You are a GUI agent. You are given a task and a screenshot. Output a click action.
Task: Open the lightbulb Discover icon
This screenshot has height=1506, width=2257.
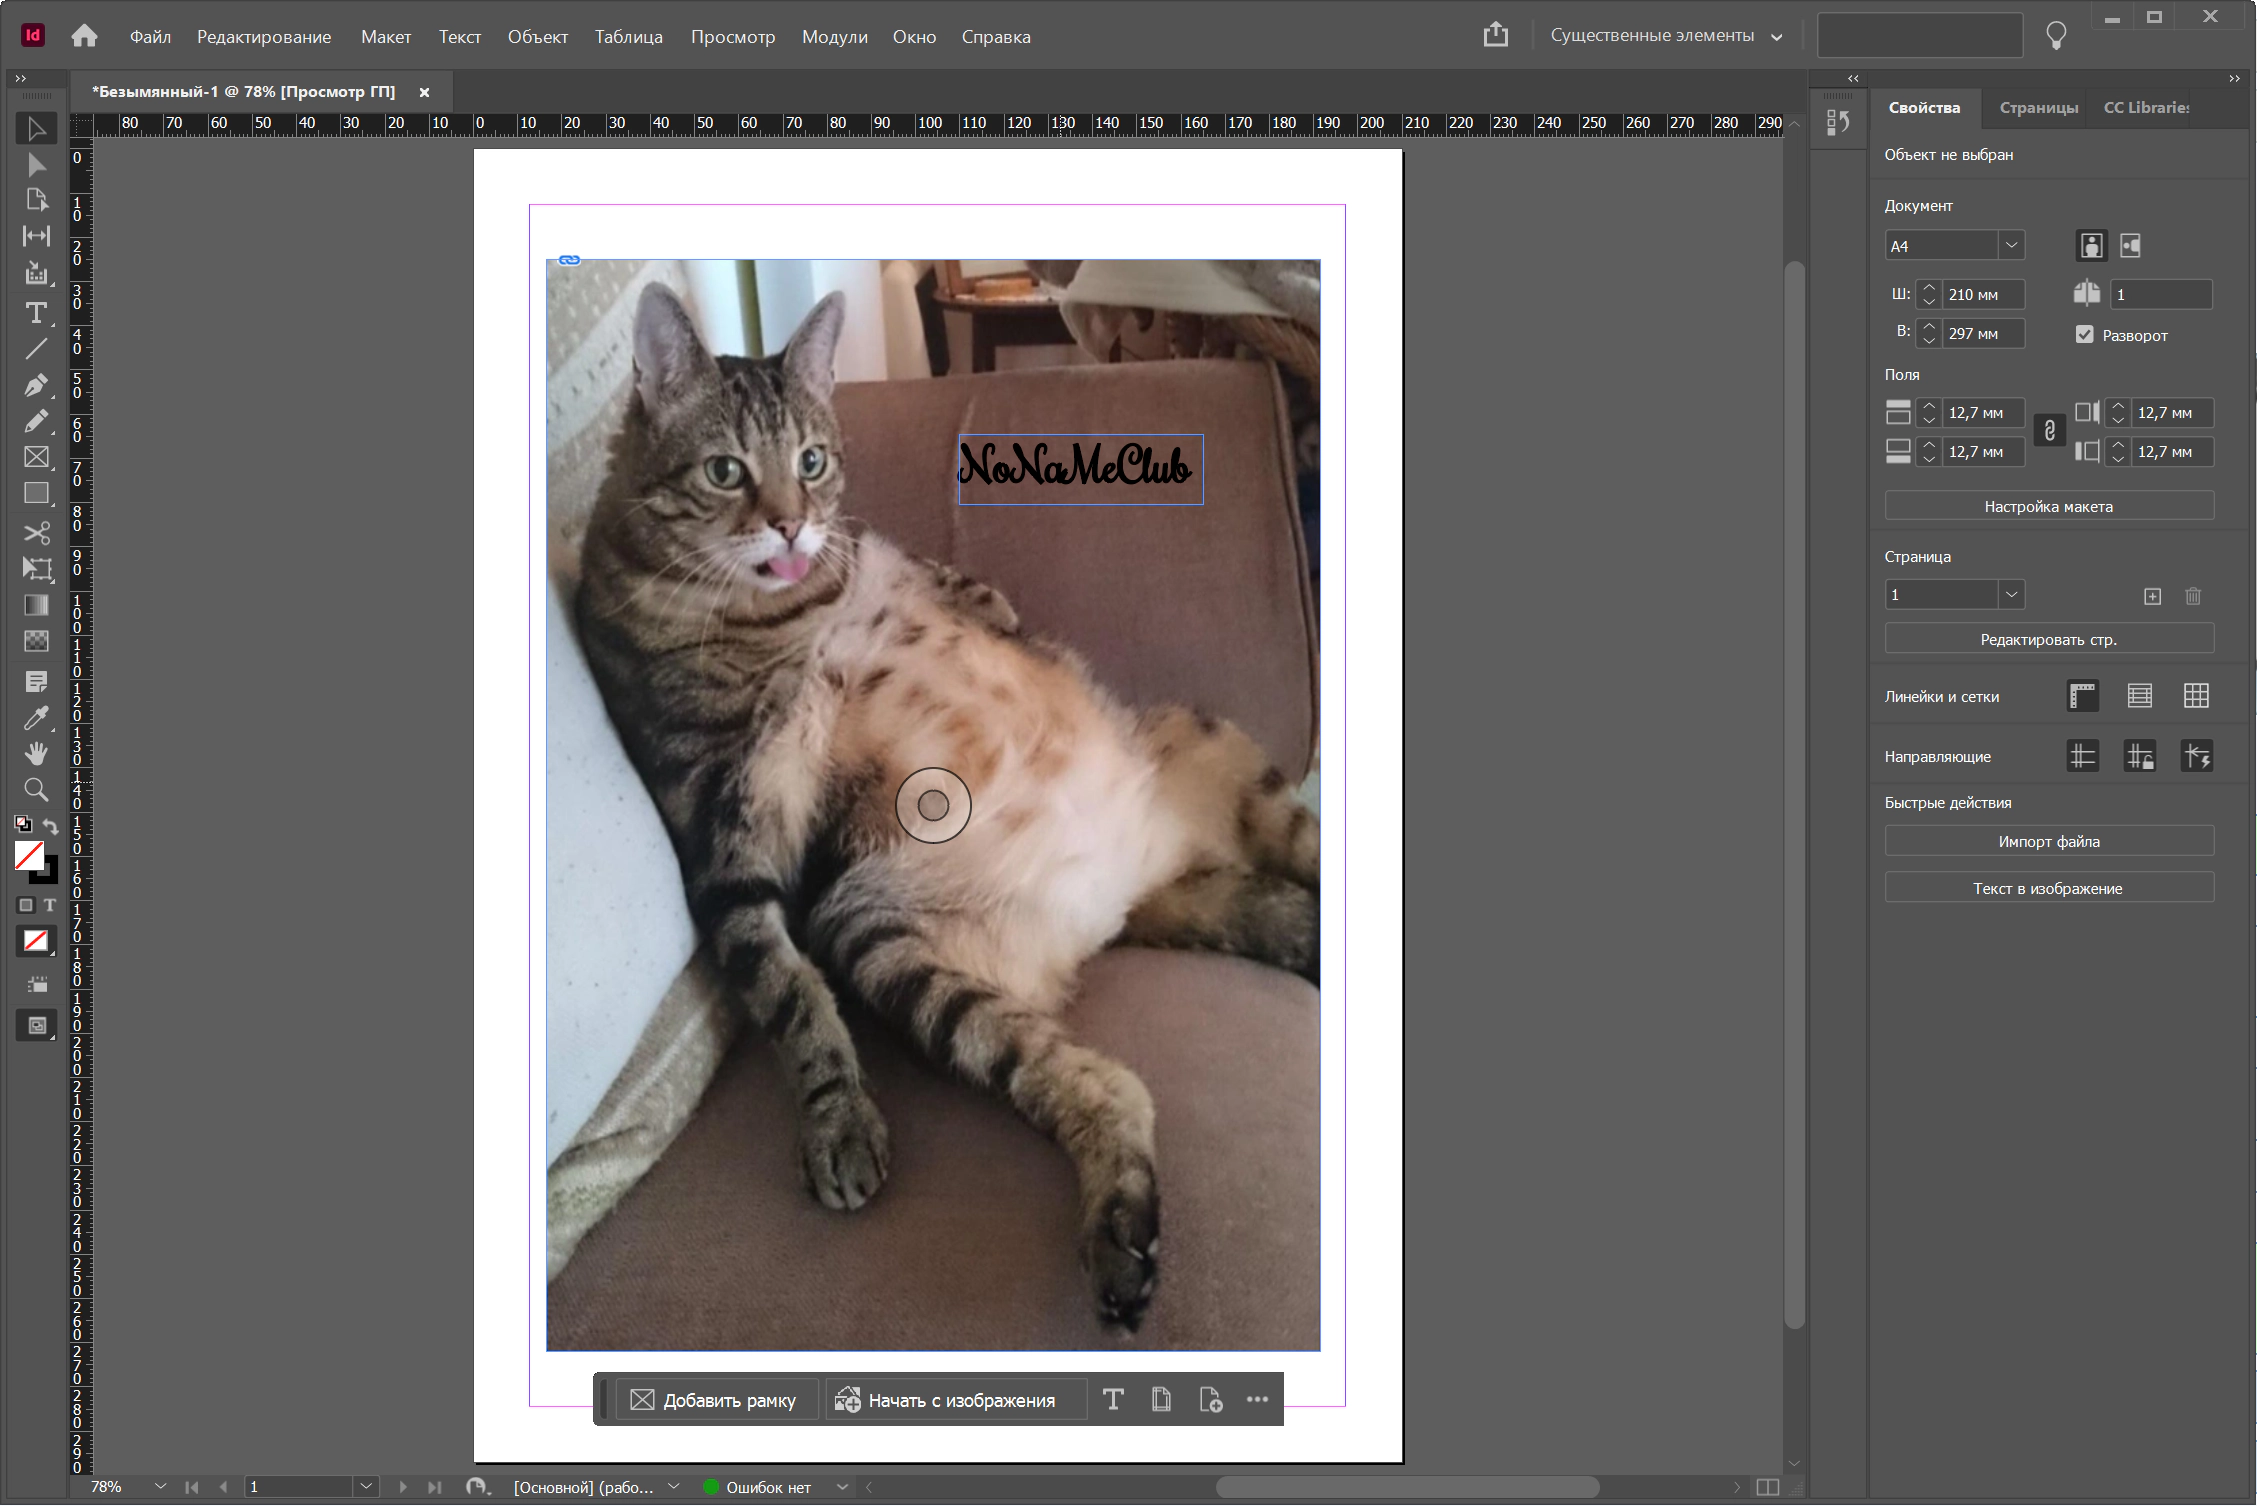pos(2056,36)
